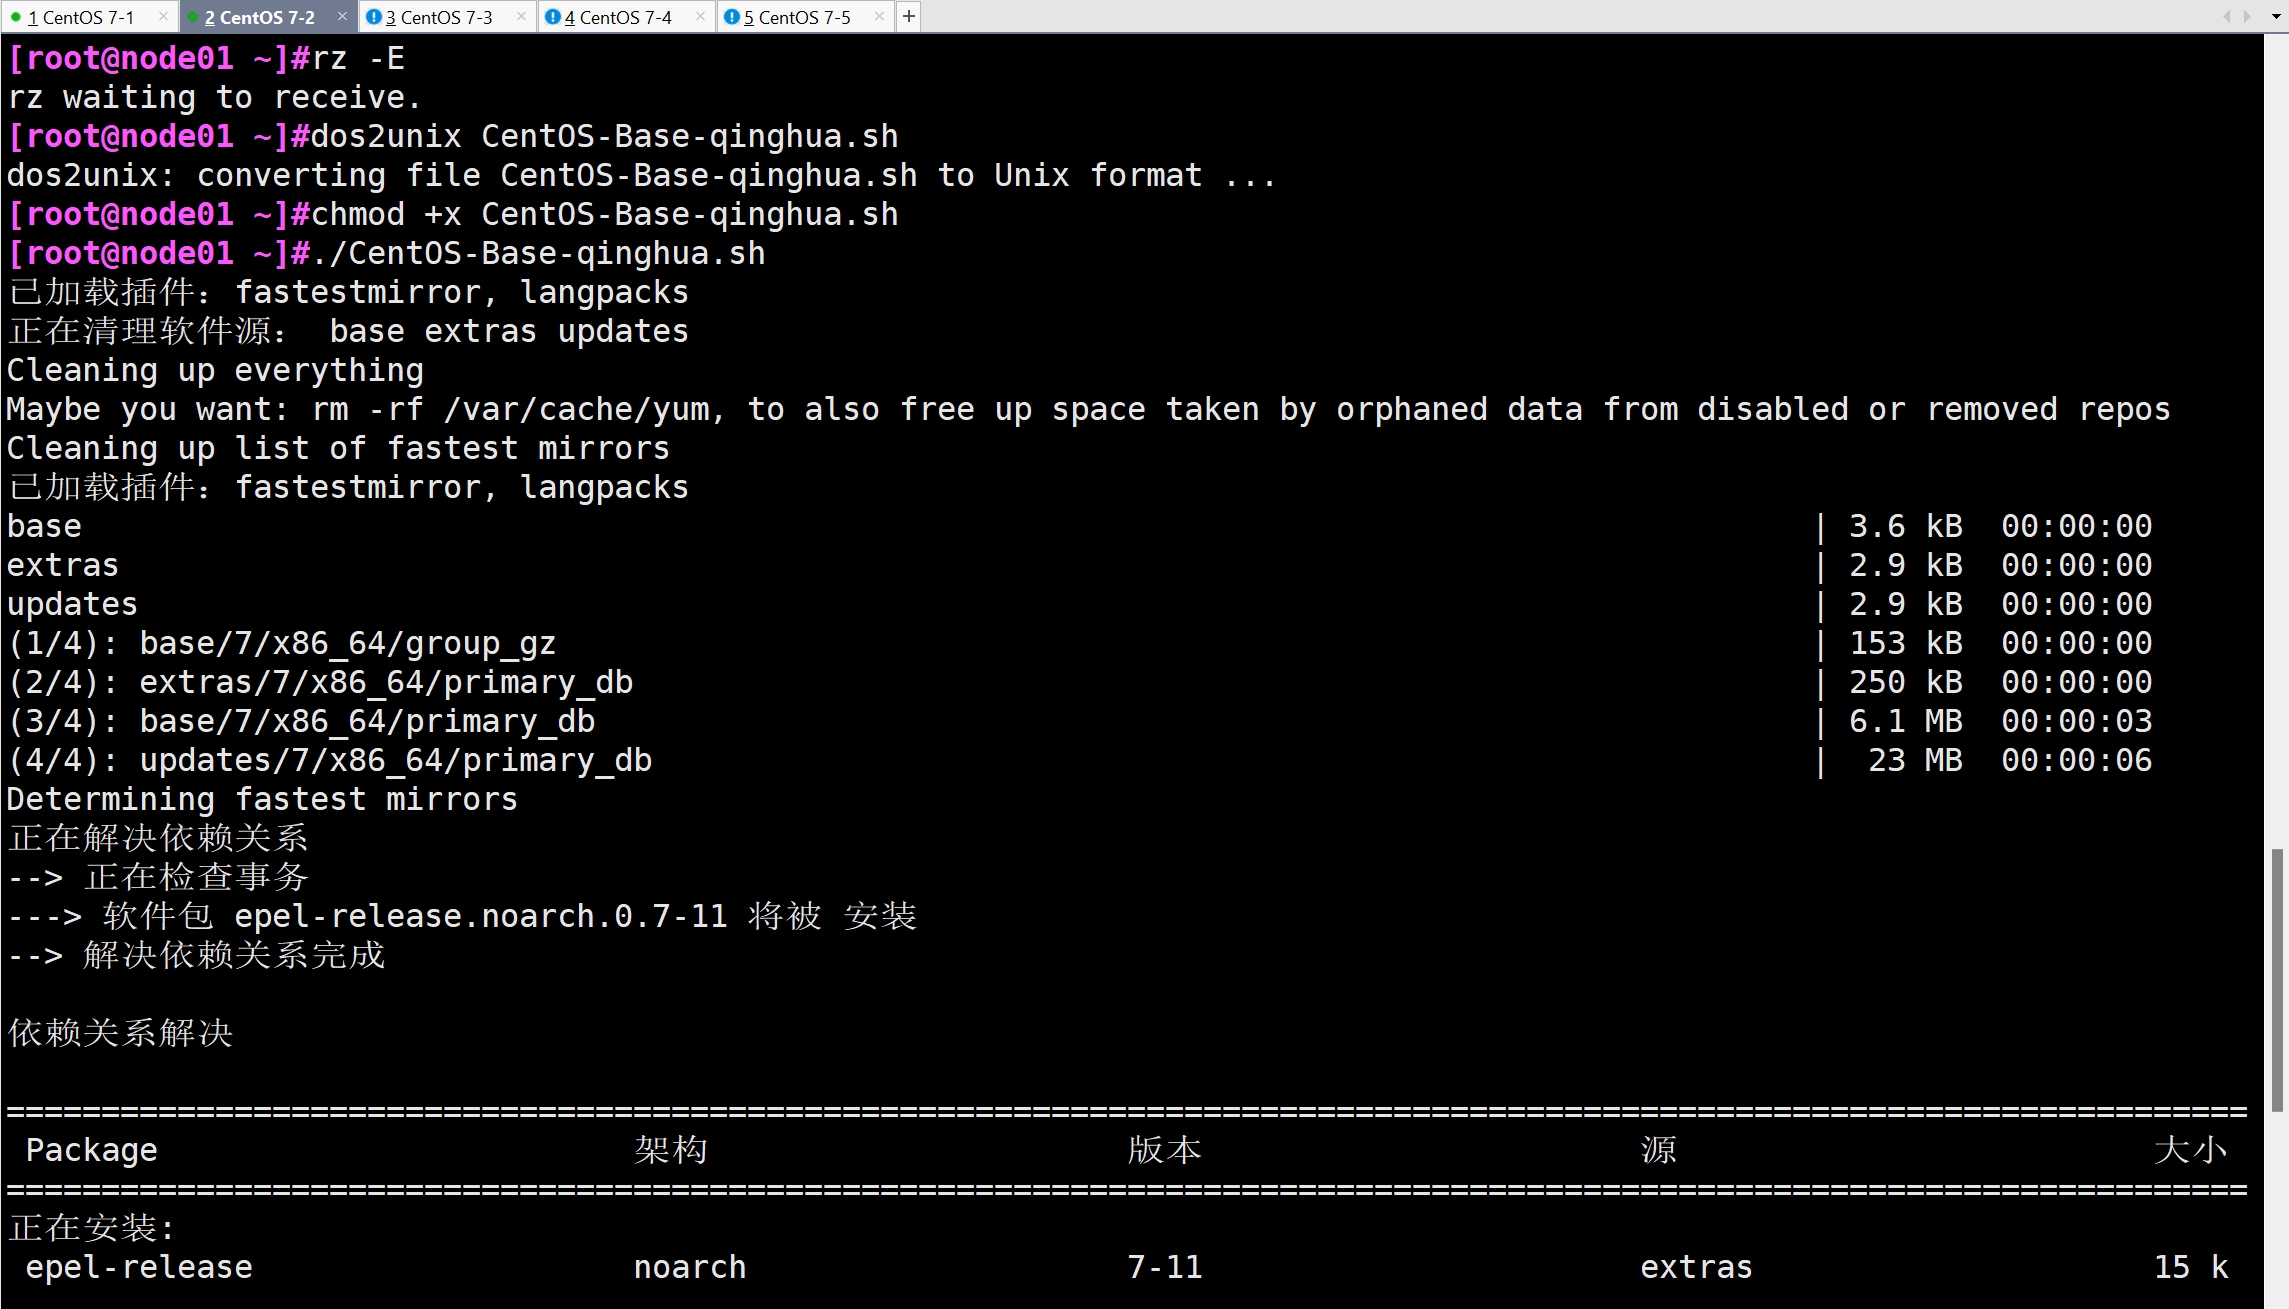Click the vertical scrollbar thumb
The width and height of the screenshot is (2289, 1309).
(2277, 978)
